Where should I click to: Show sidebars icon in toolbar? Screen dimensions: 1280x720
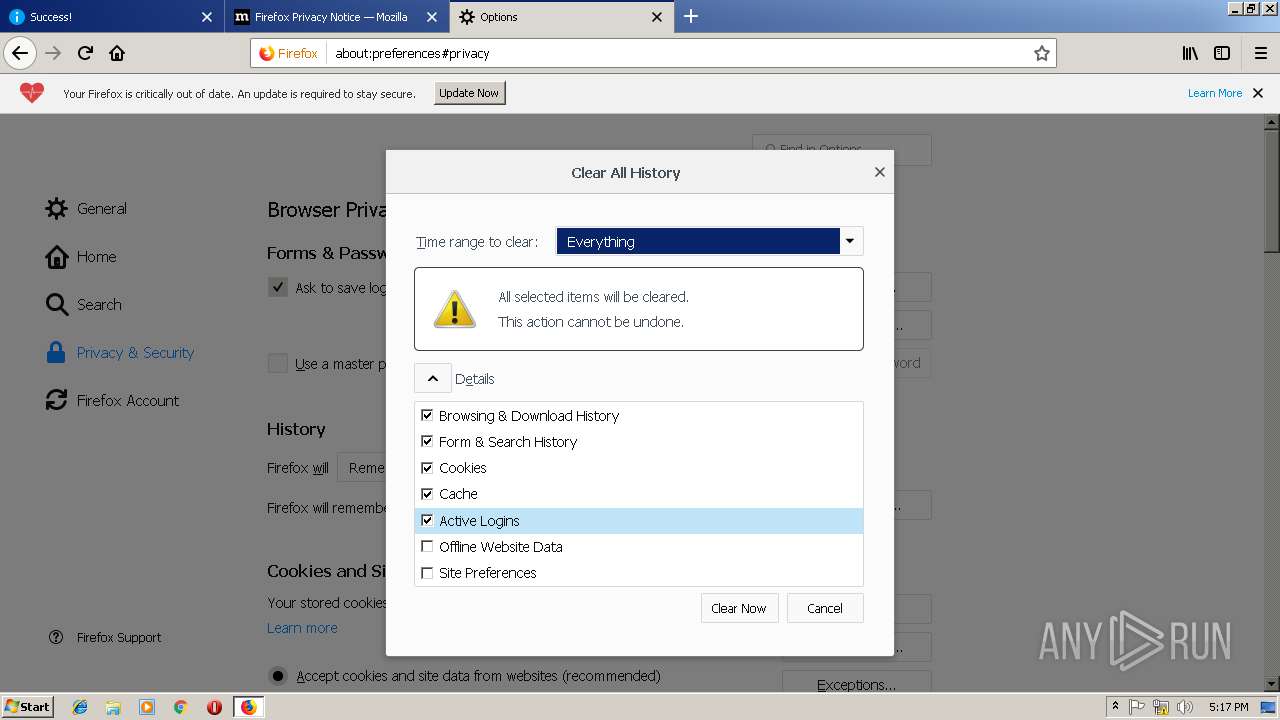(x=1222, y=53)
